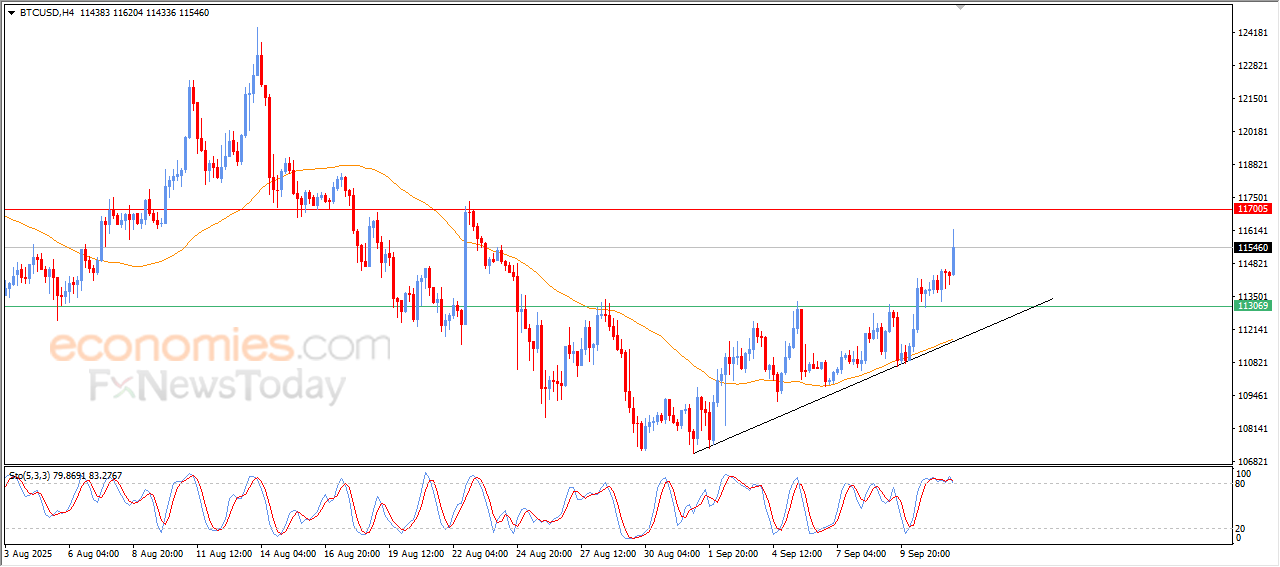Click the stochastic scale level 20
The height and width of the screenshot is (567, 1280).
pos(1242,528)
